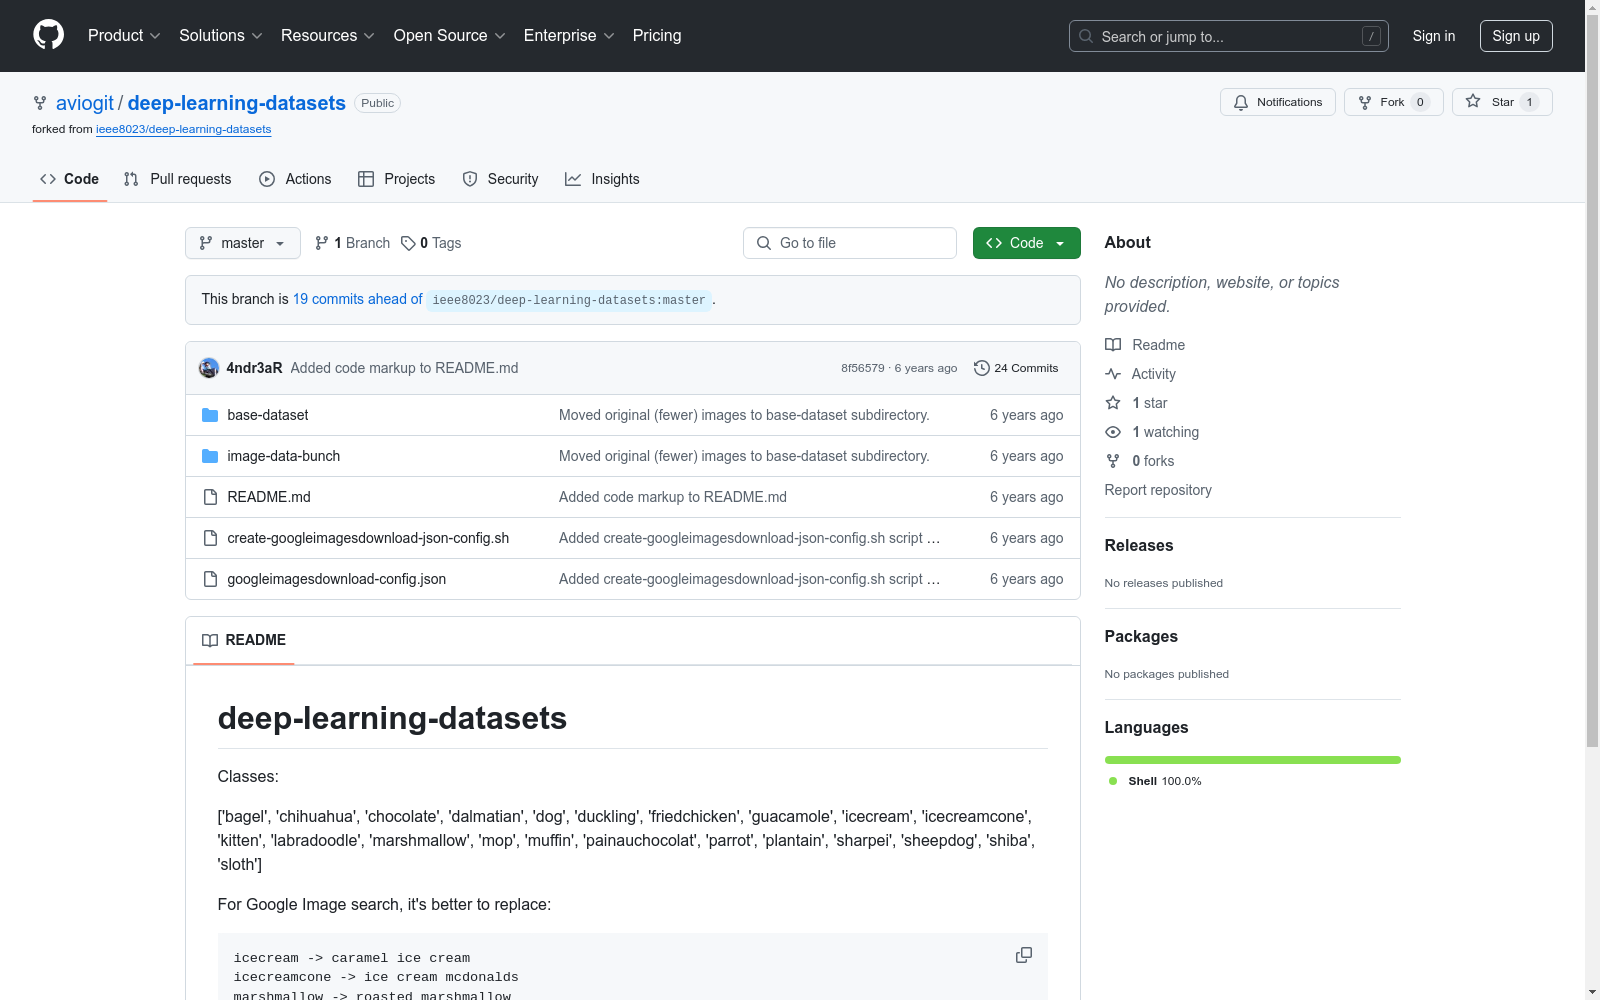Click the Shell language bar
Viewport: 1600px width, 1000px height.
point(1253,760)
